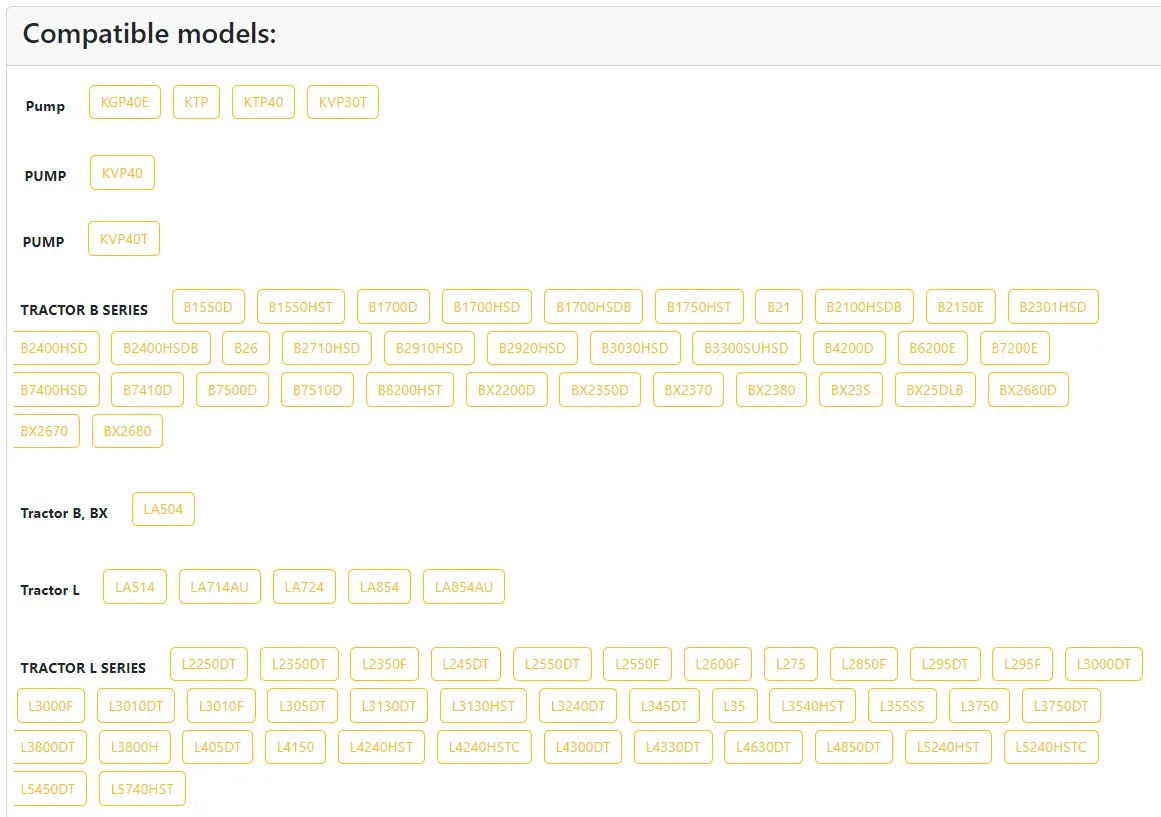Image resolution: width=1161 pixels, height=817 pixels.
Task: Click the KGP40E pump model tag
Action: pos(125,102)
